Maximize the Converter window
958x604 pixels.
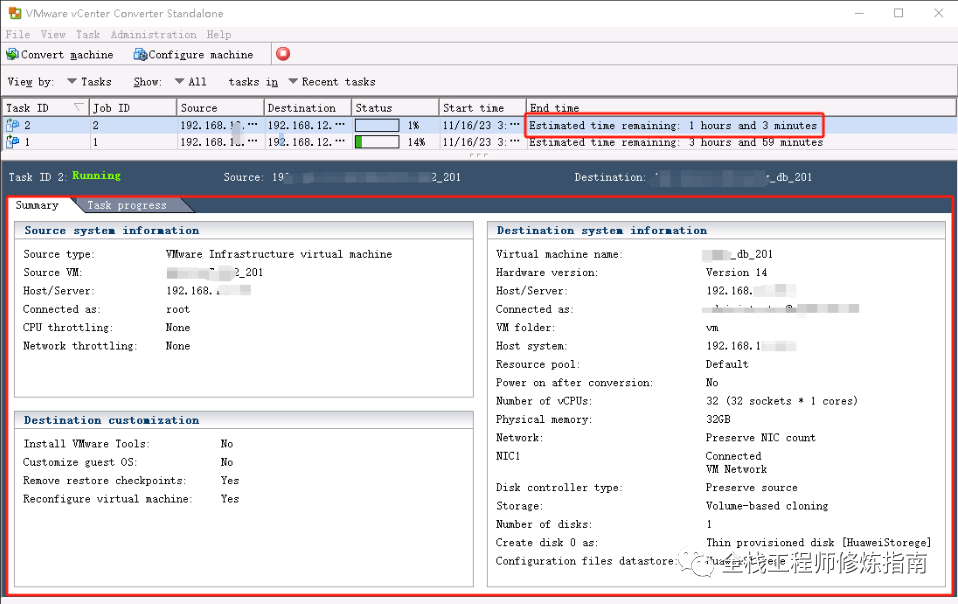(x=898, y=13)
